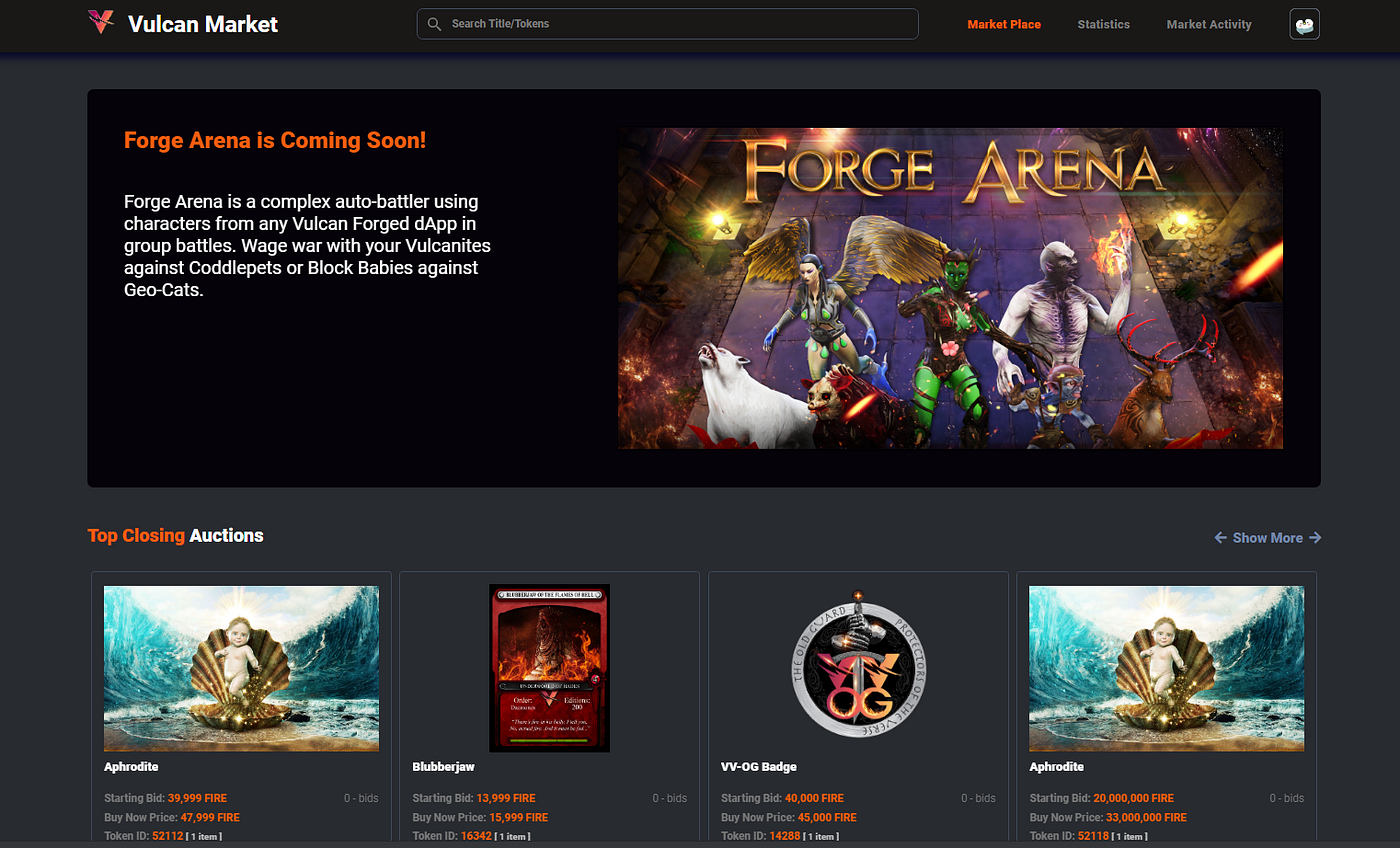Focus the Search Title/Tokens field
The height and width of the screenshot is (848, 1400).
coord(667,24)
